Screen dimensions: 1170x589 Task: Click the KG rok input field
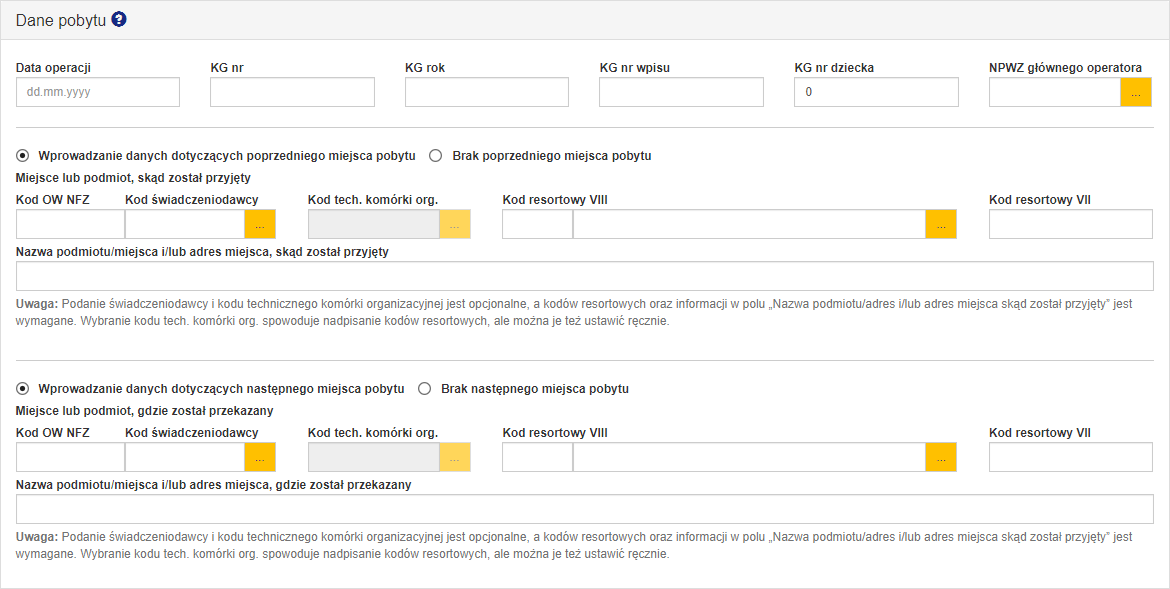tap(486, 92)
